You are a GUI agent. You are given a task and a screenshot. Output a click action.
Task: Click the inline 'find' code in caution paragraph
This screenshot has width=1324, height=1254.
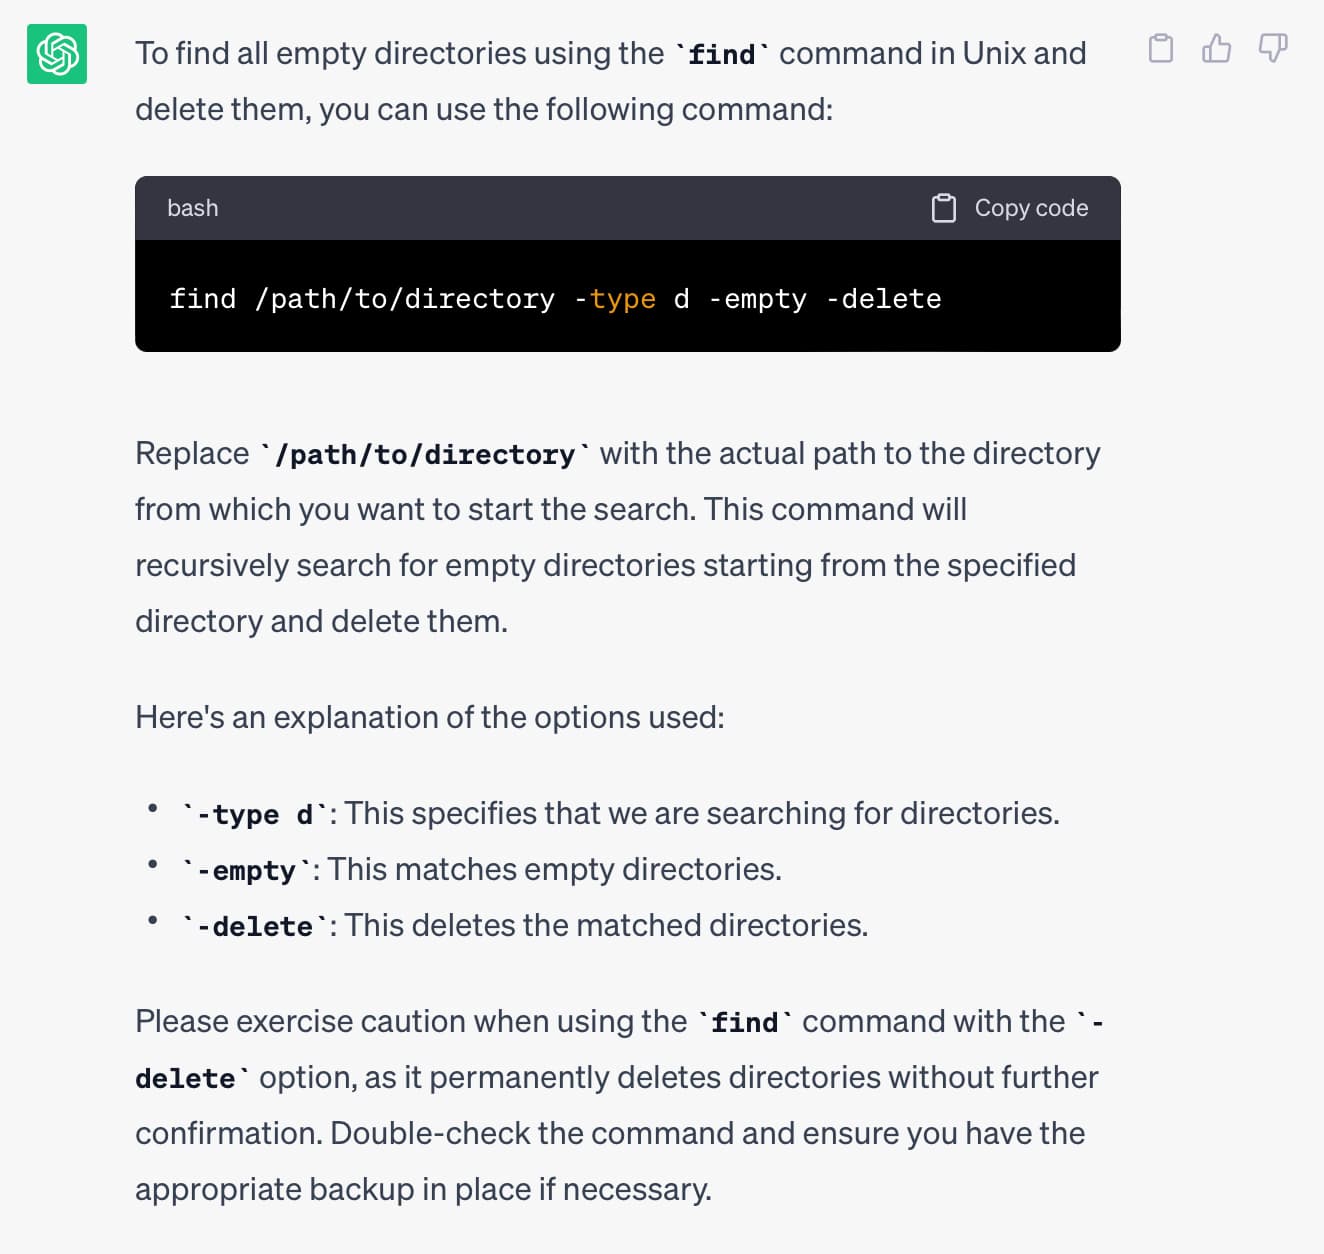[745, 1022]
